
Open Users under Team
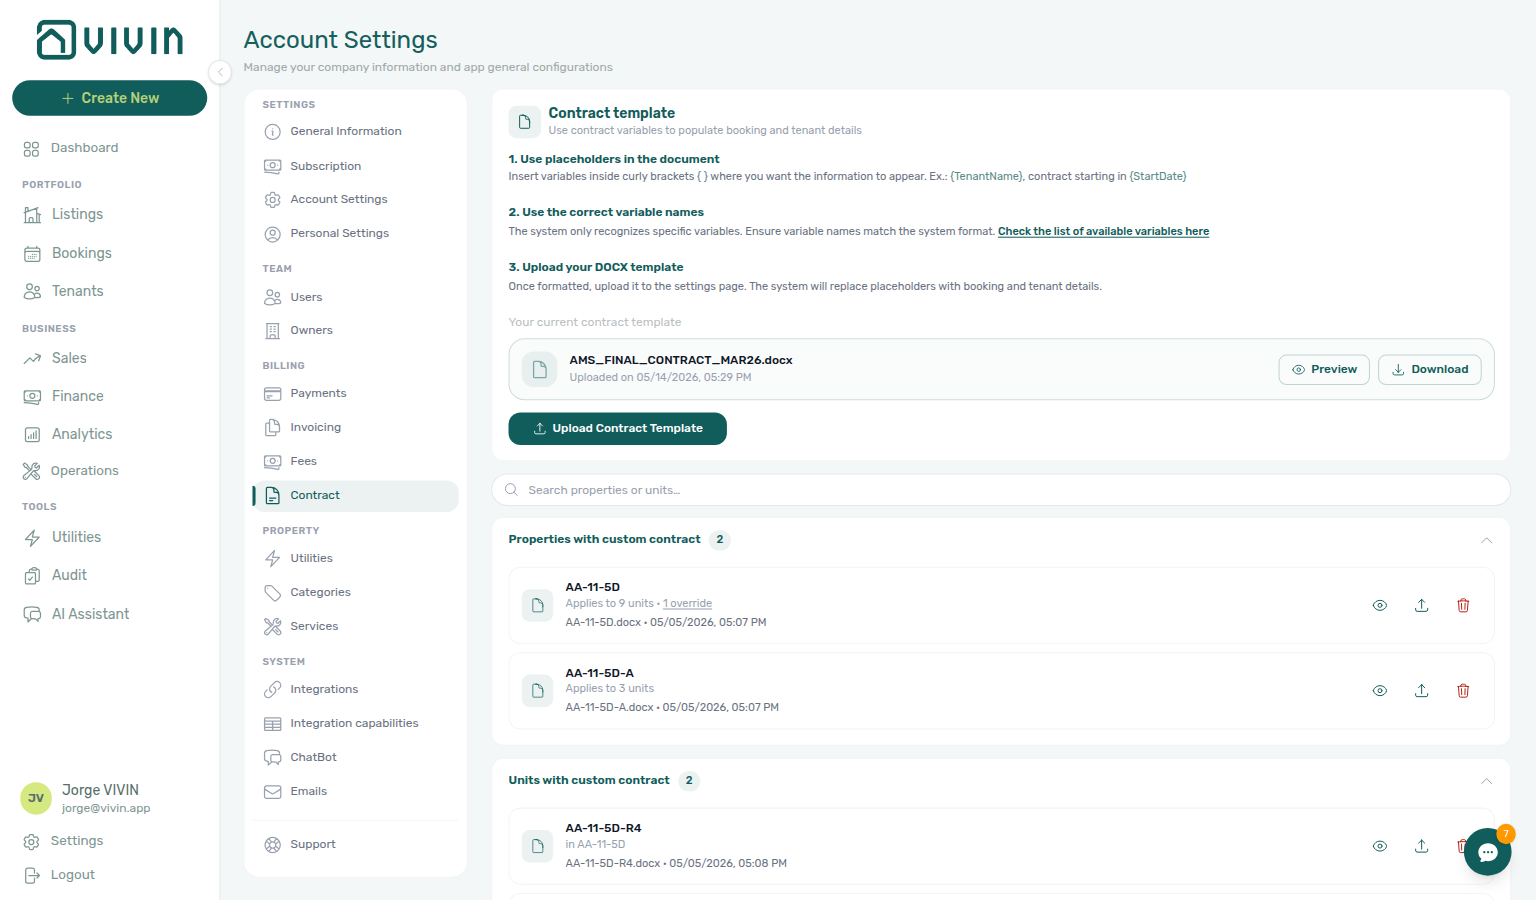293,297
